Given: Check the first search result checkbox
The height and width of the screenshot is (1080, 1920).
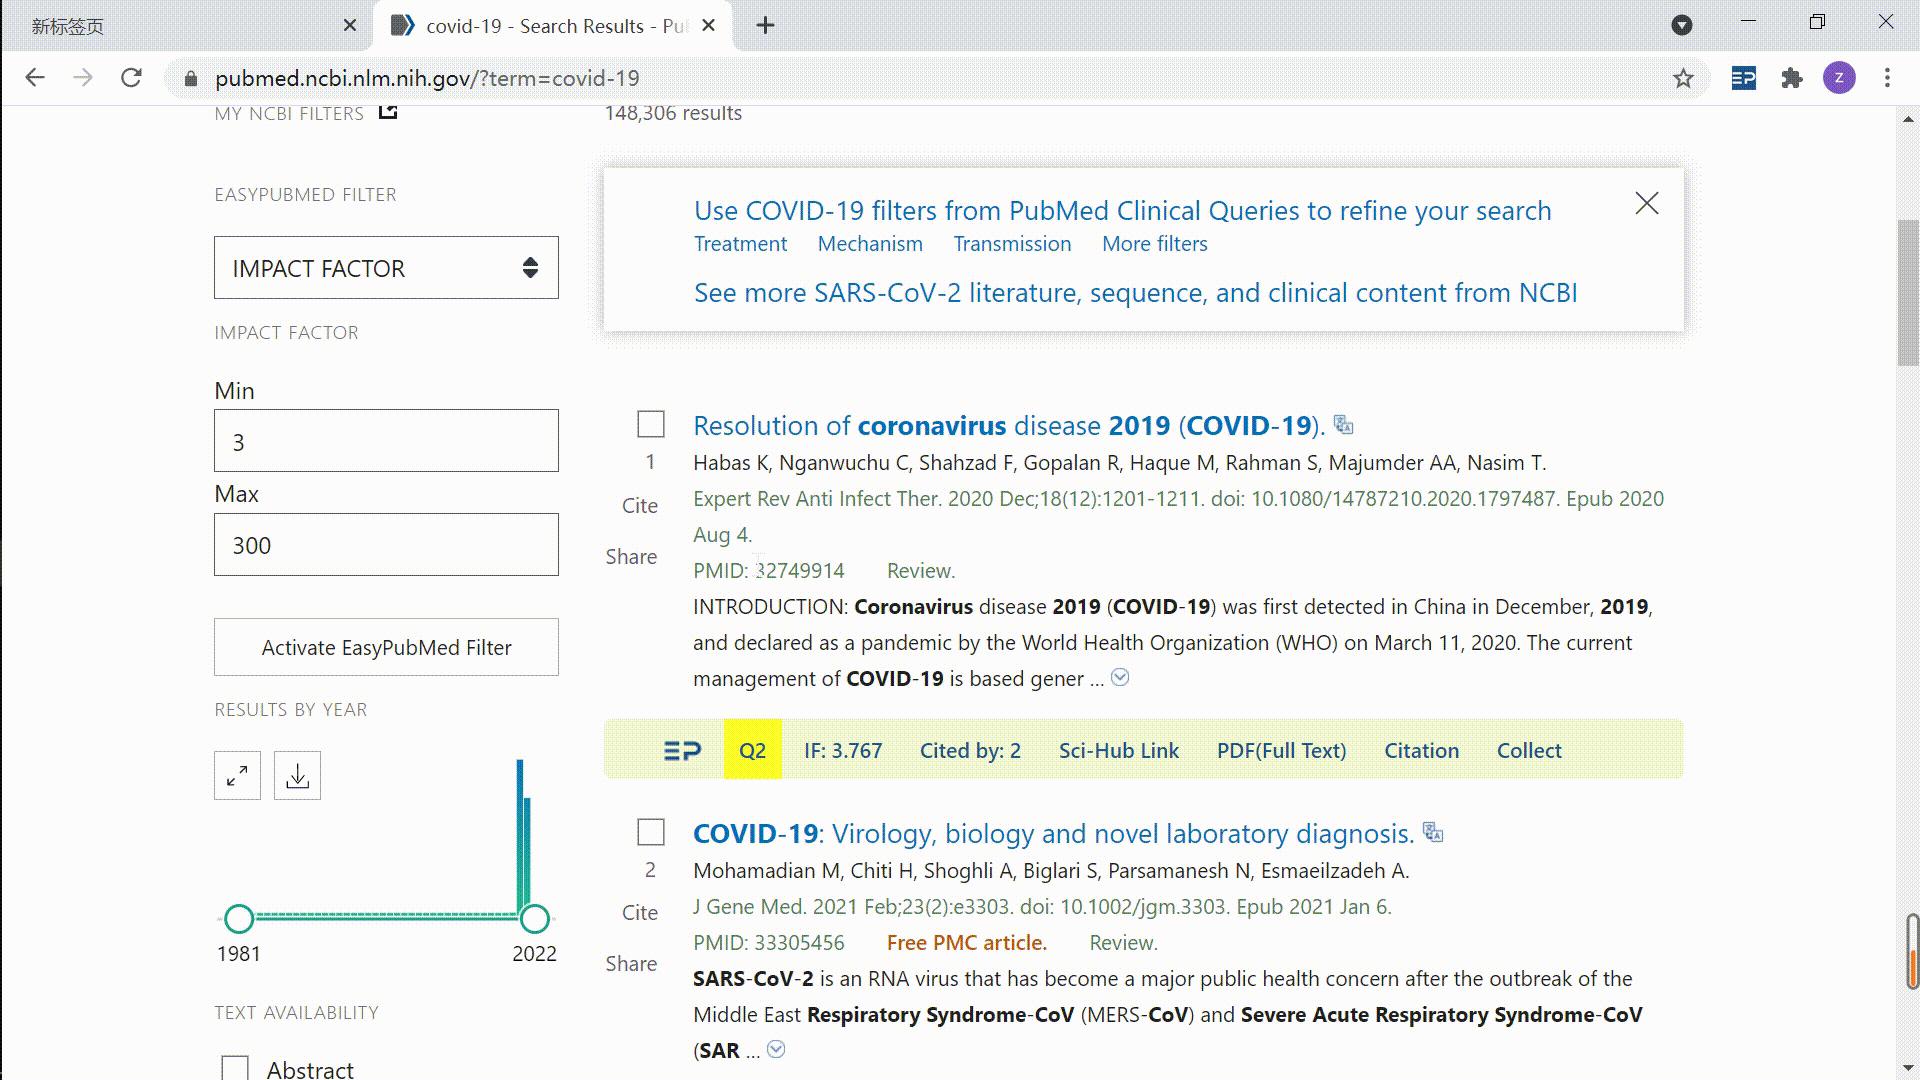Looking at the screenshot, I should (x=650, y=424).
